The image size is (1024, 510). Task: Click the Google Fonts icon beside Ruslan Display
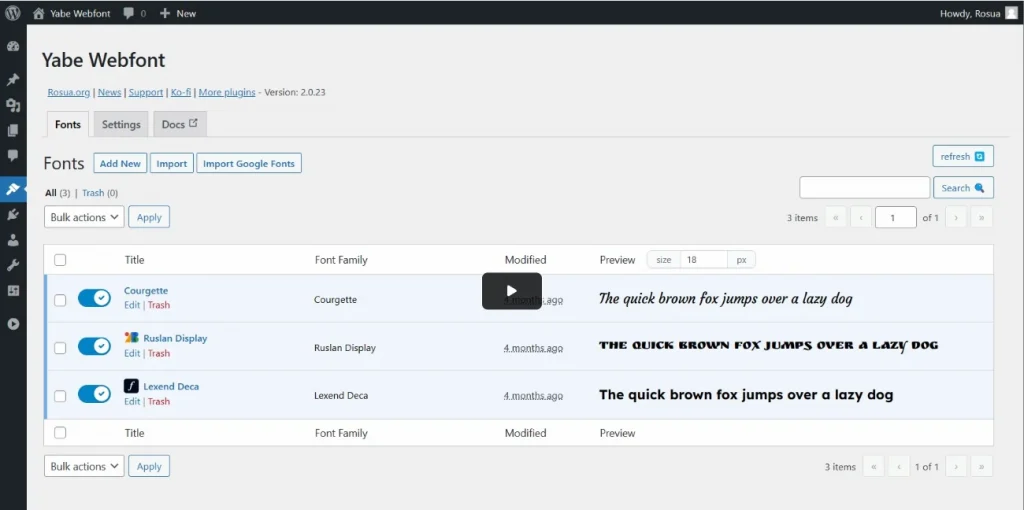[x=131, y=338]
